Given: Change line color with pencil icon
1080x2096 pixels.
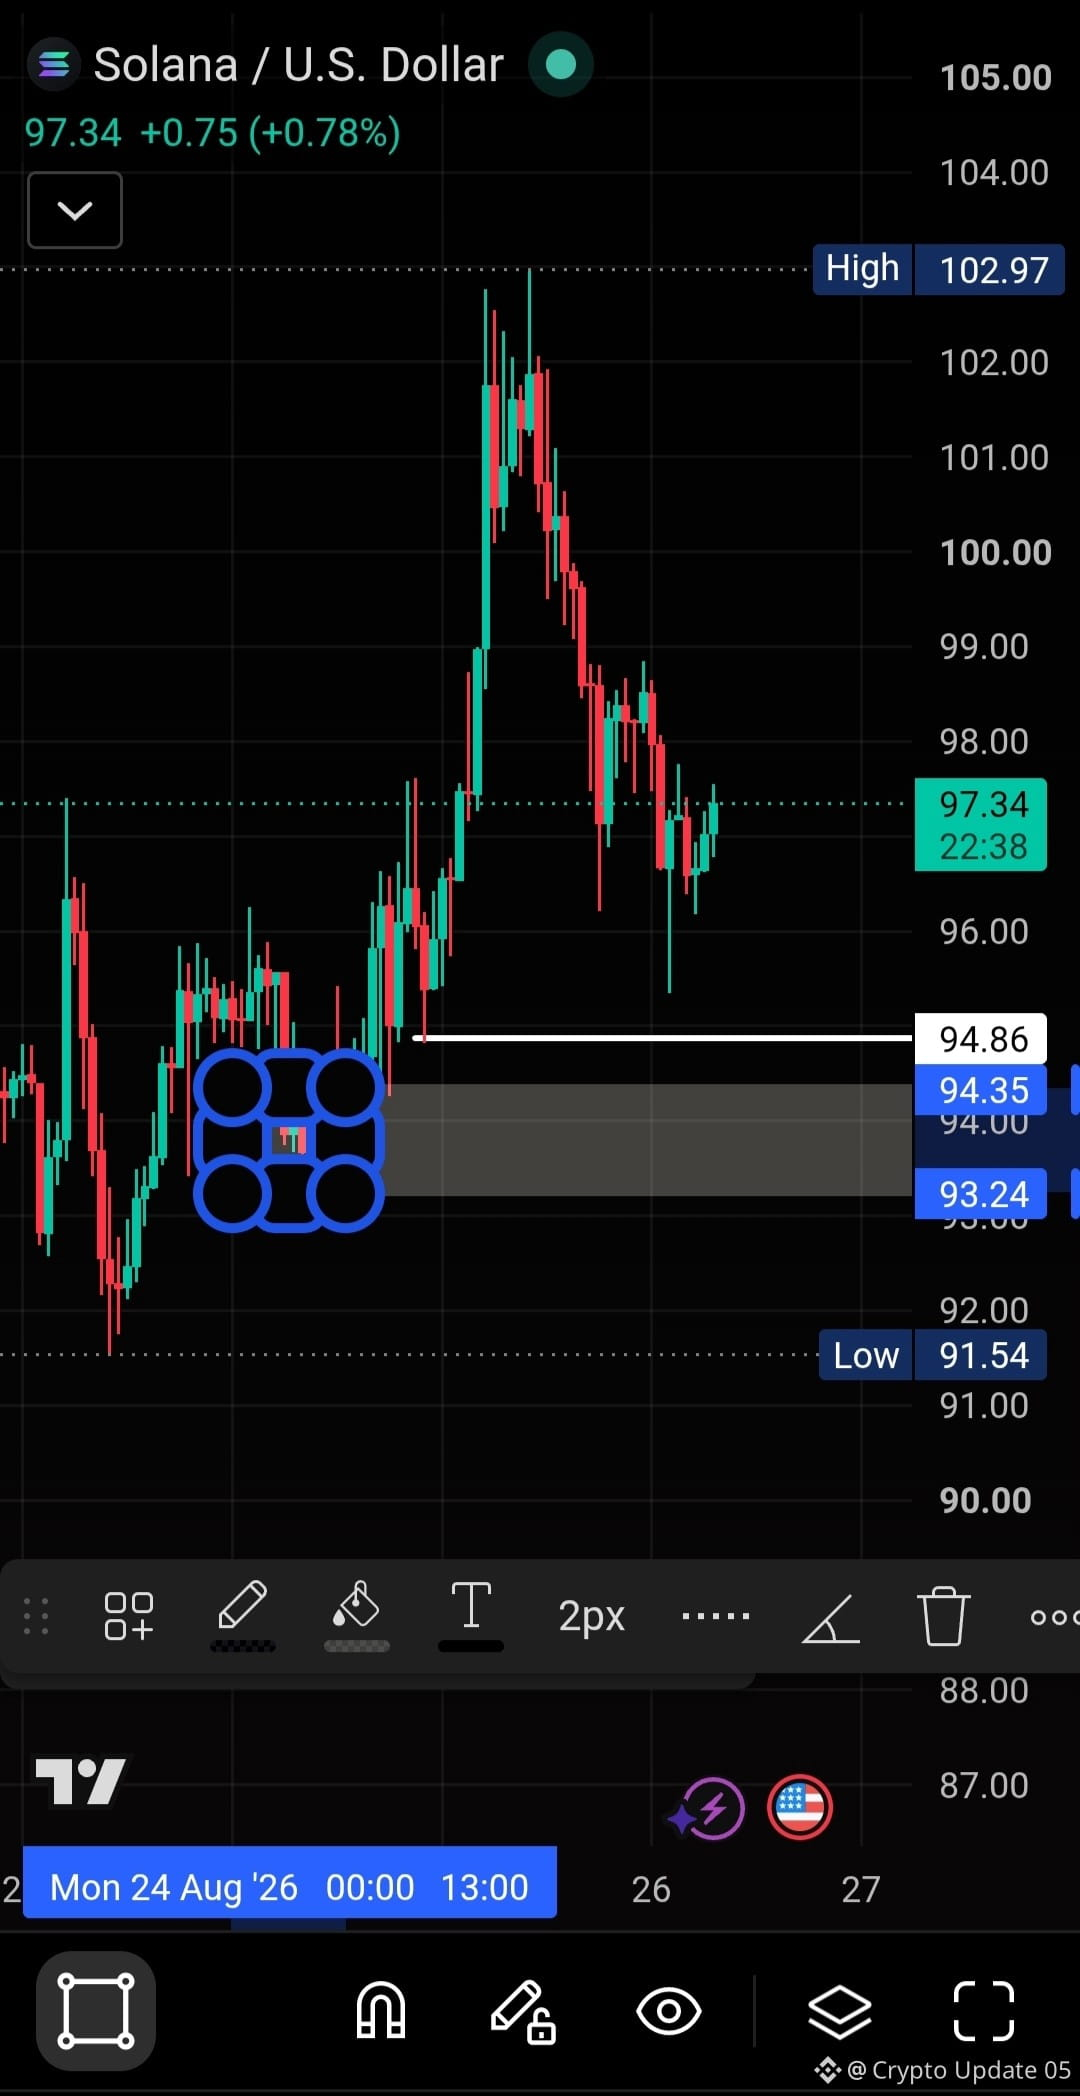Looking at the screenshot, I should pyautogui.click(x=243, y=1615).
